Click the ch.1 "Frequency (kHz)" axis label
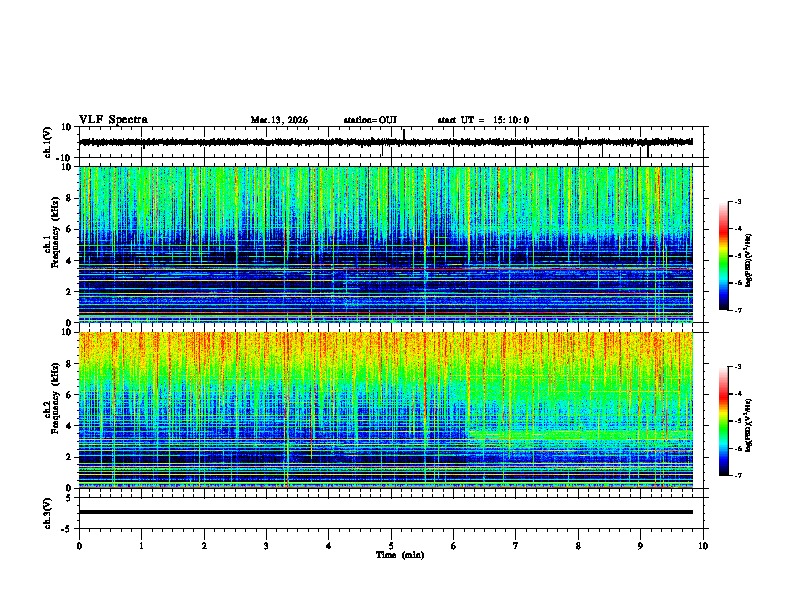This screenshot has width=792, height=612. (55, 232)
